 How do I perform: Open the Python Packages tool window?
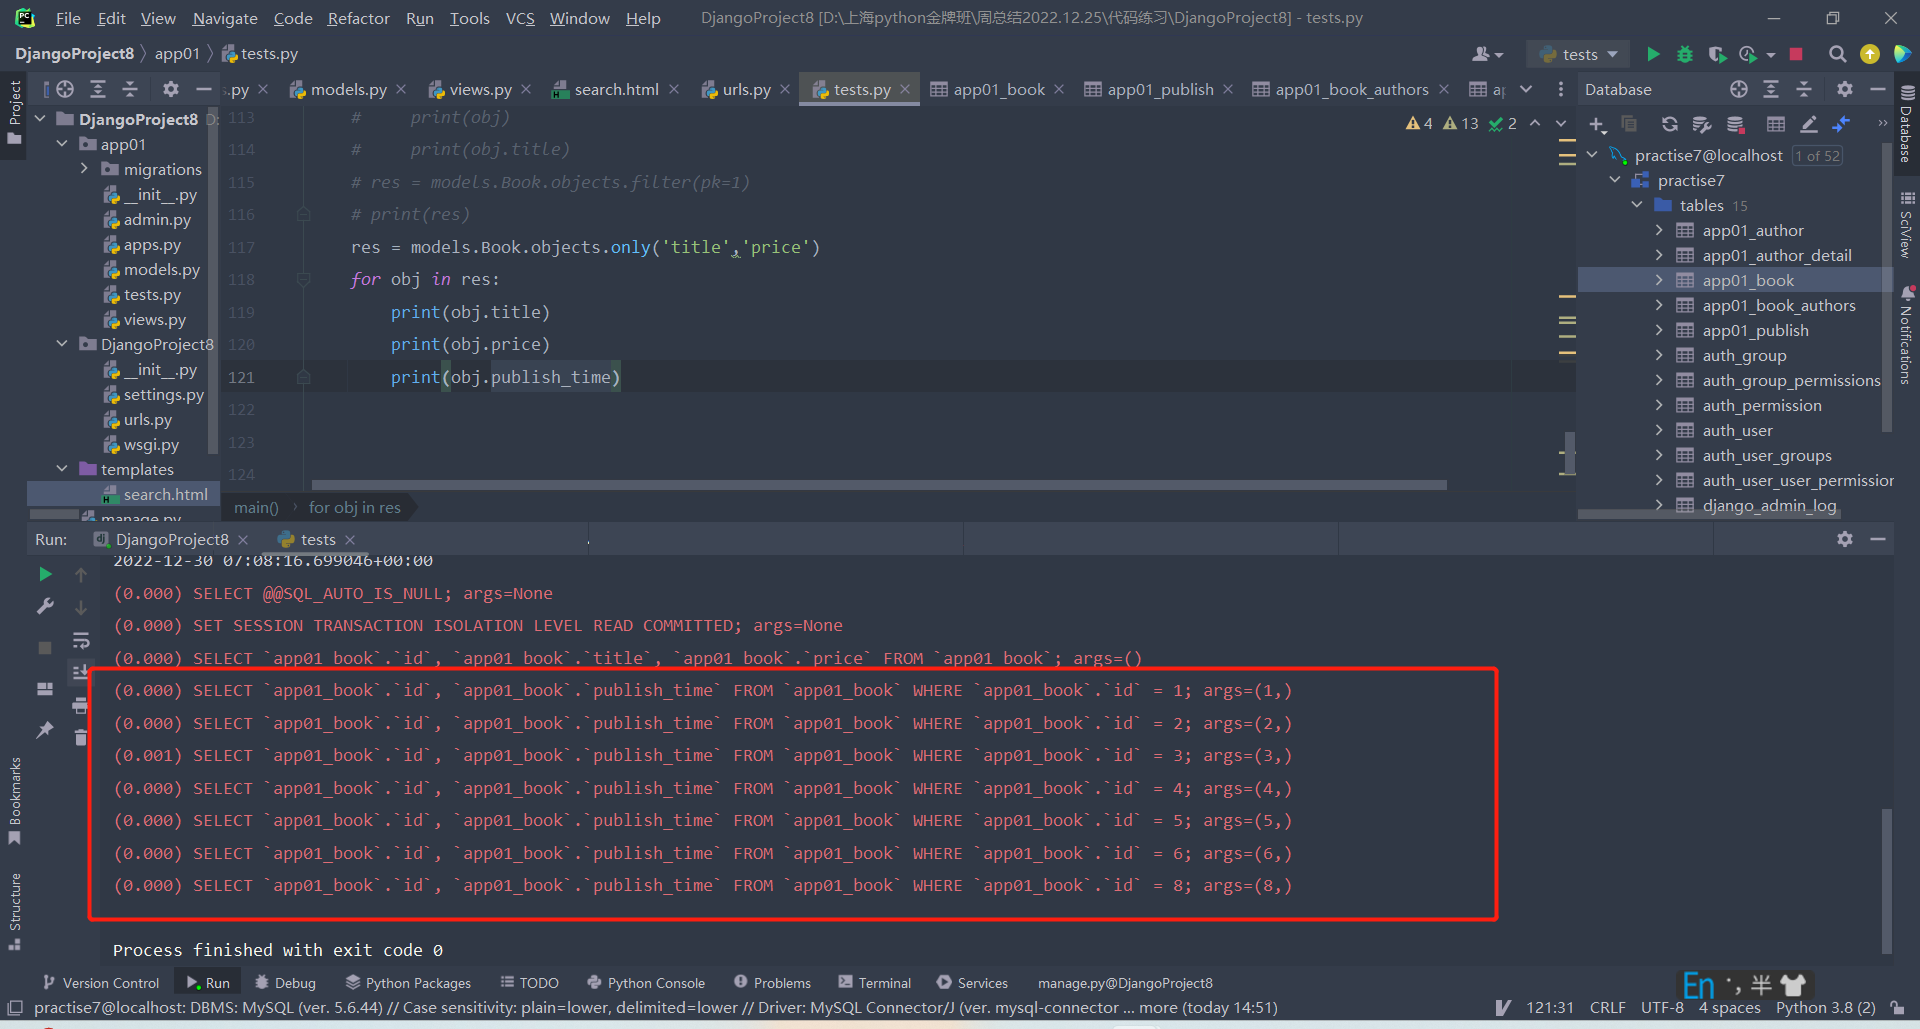pos(408,983)
